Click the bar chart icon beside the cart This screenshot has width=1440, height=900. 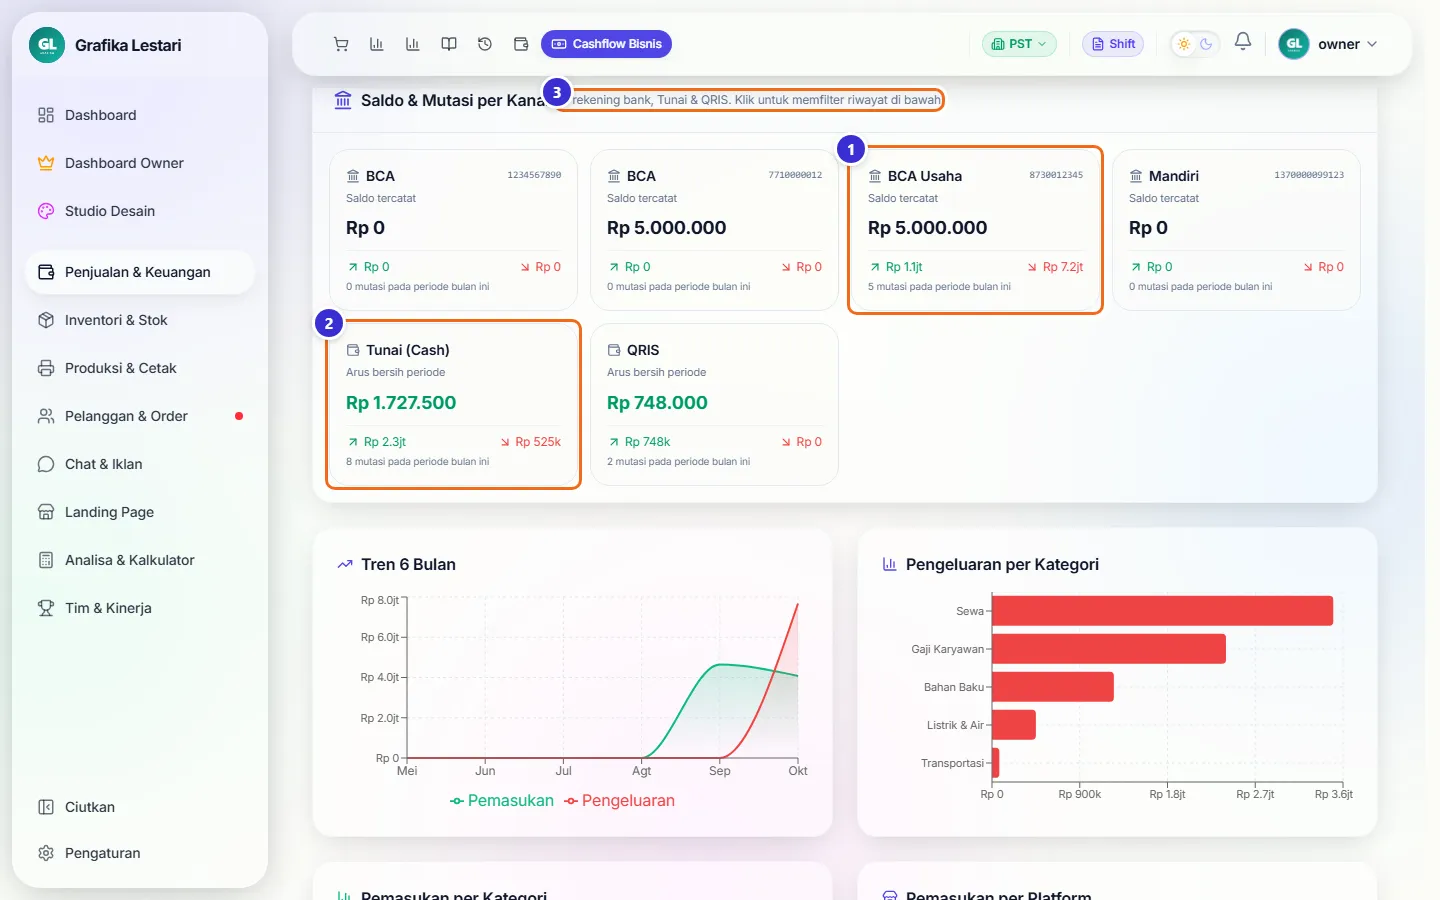tap(377, 44)
